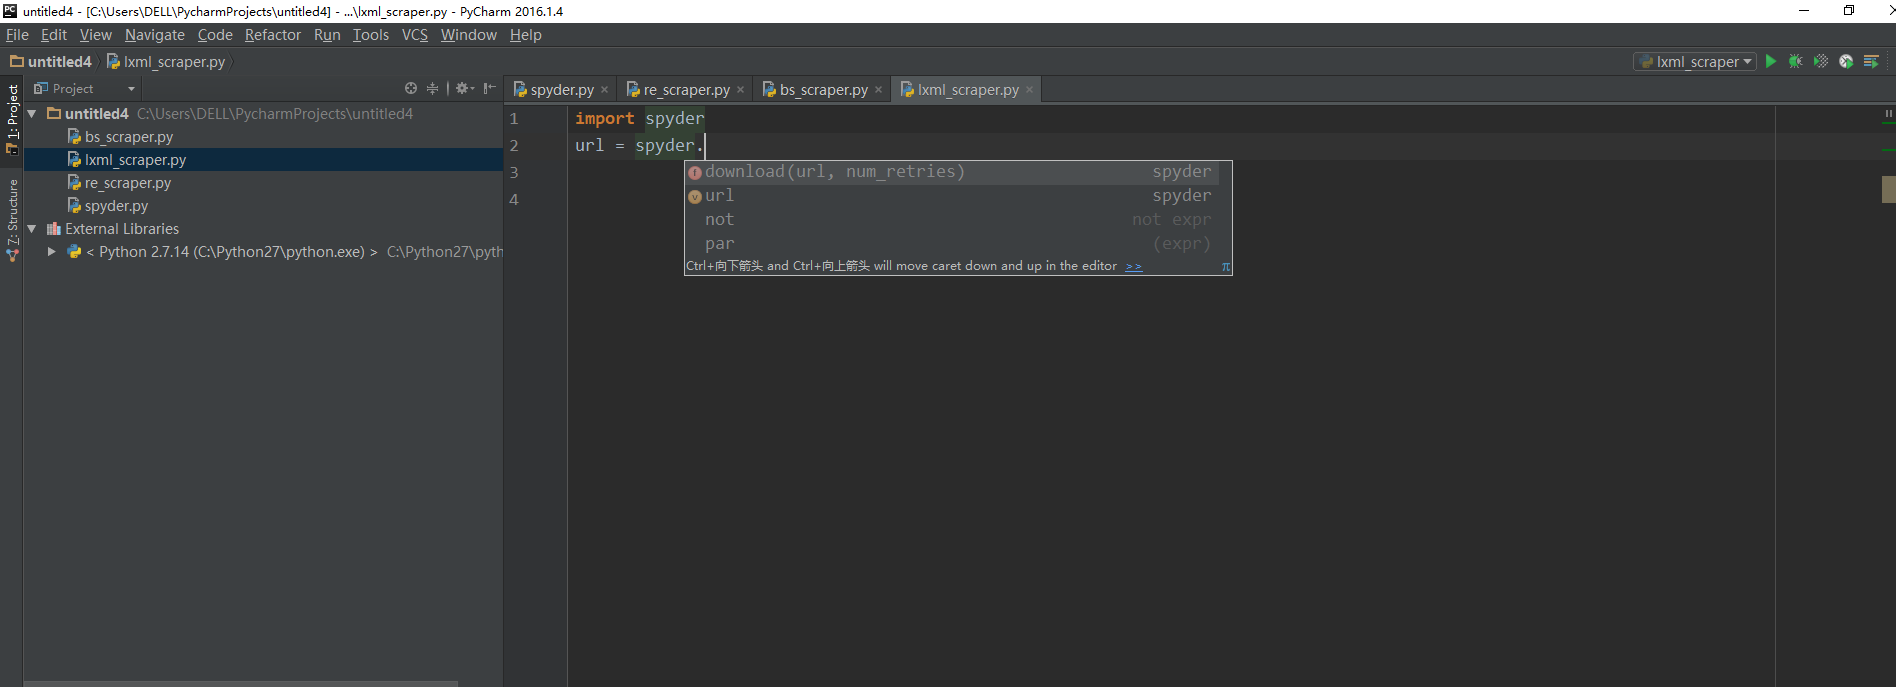
Task: Open the Tools menu
Action: 371,35
